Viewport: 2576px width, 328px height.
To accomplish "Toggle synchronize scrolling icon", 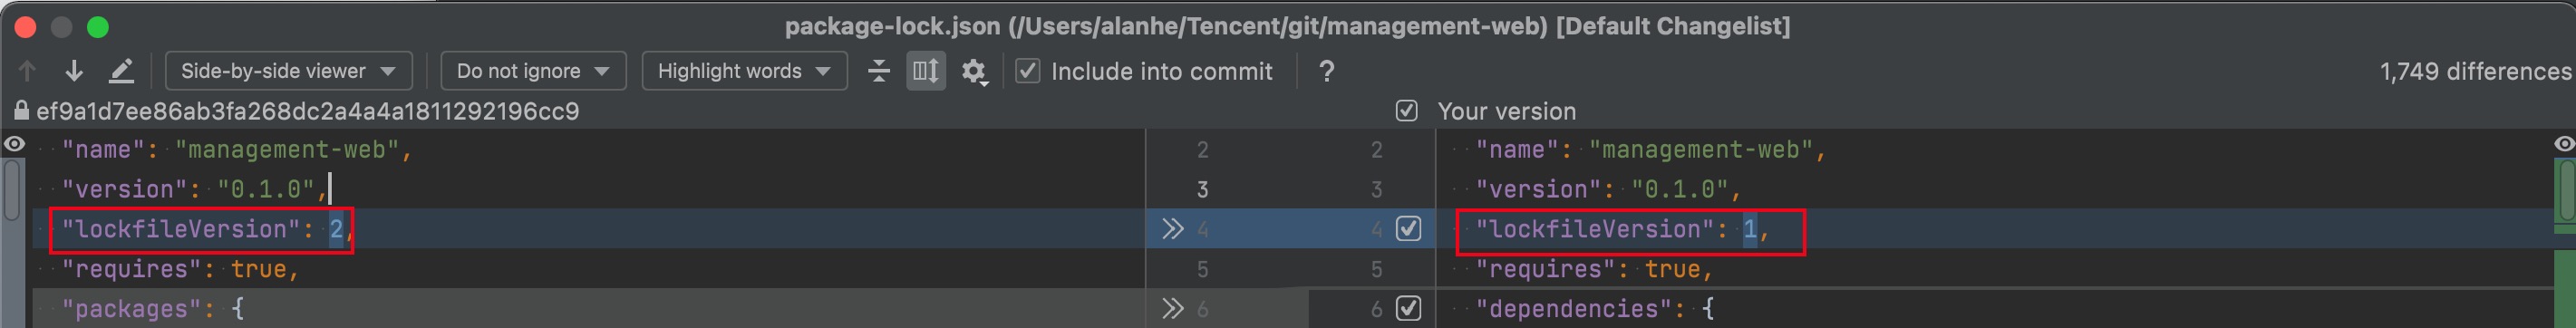I will tap(926, 71).
